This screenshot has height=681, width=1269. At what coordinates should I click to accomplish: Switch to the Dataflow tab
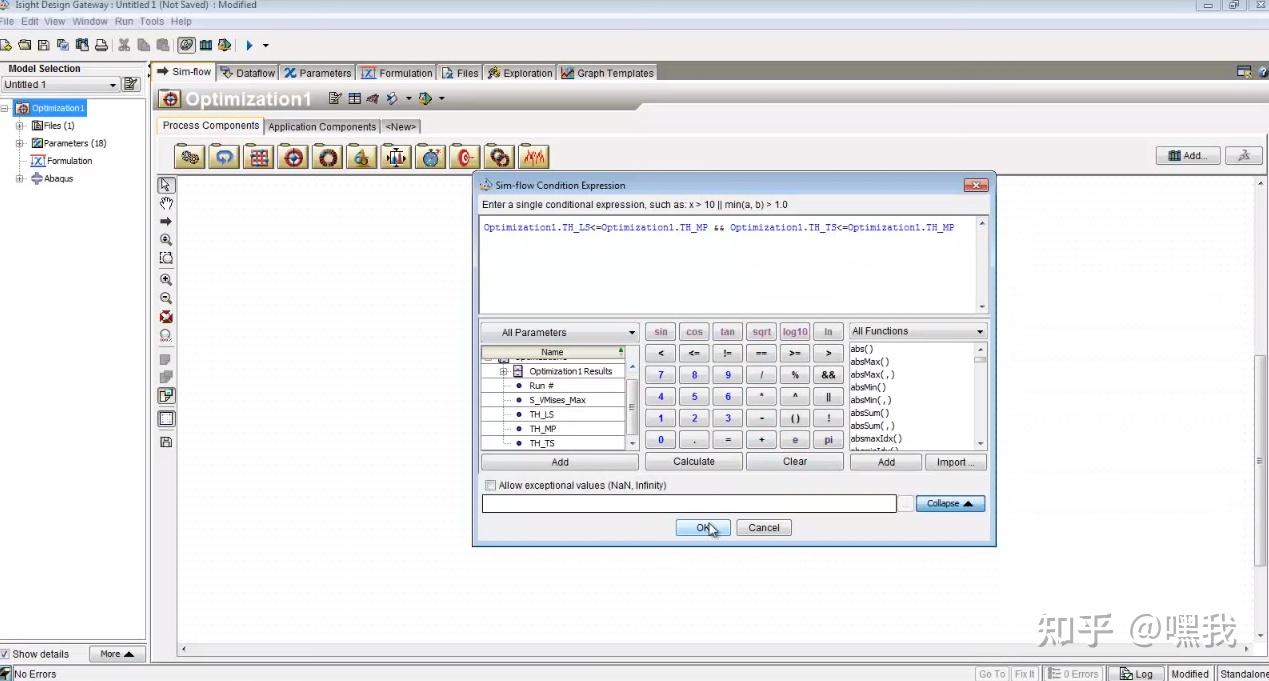248,73
